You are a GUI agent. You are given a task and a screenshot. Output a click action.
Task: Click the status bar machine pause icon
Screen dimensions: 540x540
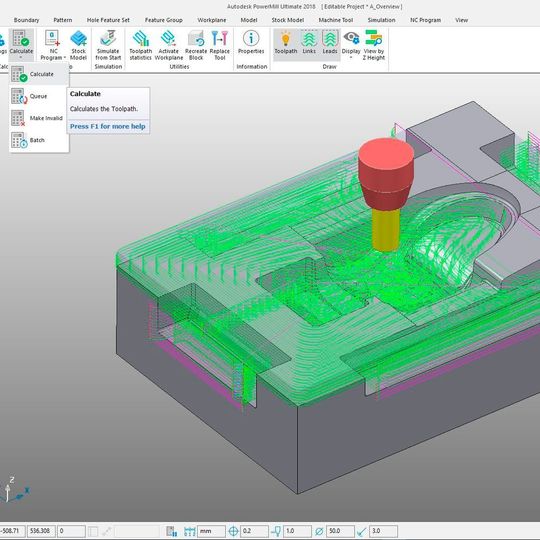171,531
